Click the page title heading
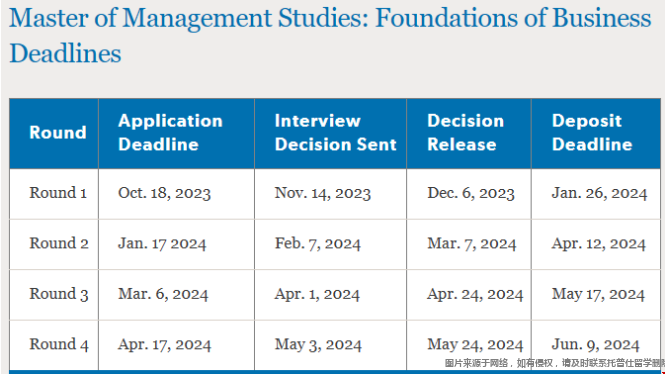 (330, 35)
